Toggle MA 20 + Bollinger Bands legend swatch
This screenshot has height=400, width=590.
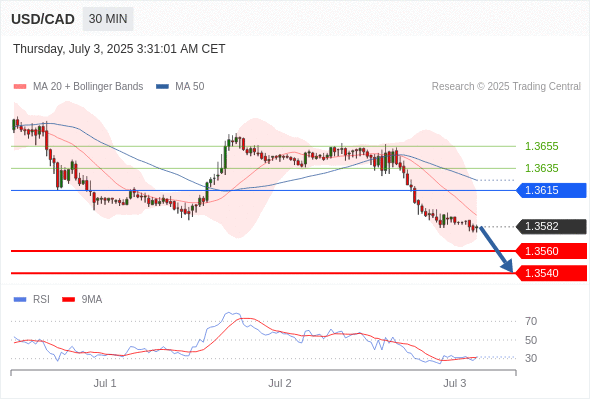(x=20, y=87)
